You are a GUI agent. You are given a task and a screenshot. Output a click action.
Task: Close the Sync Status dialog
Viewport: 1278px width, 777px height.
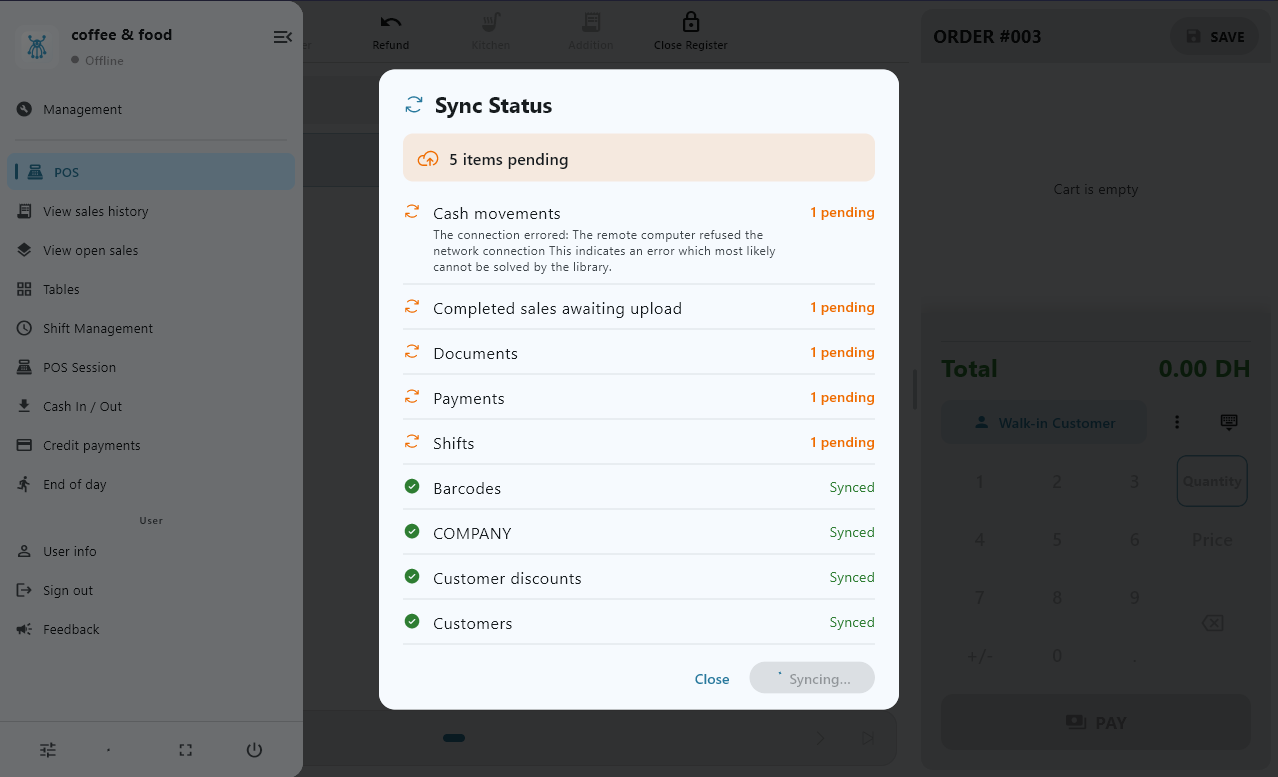coord(712,679)
